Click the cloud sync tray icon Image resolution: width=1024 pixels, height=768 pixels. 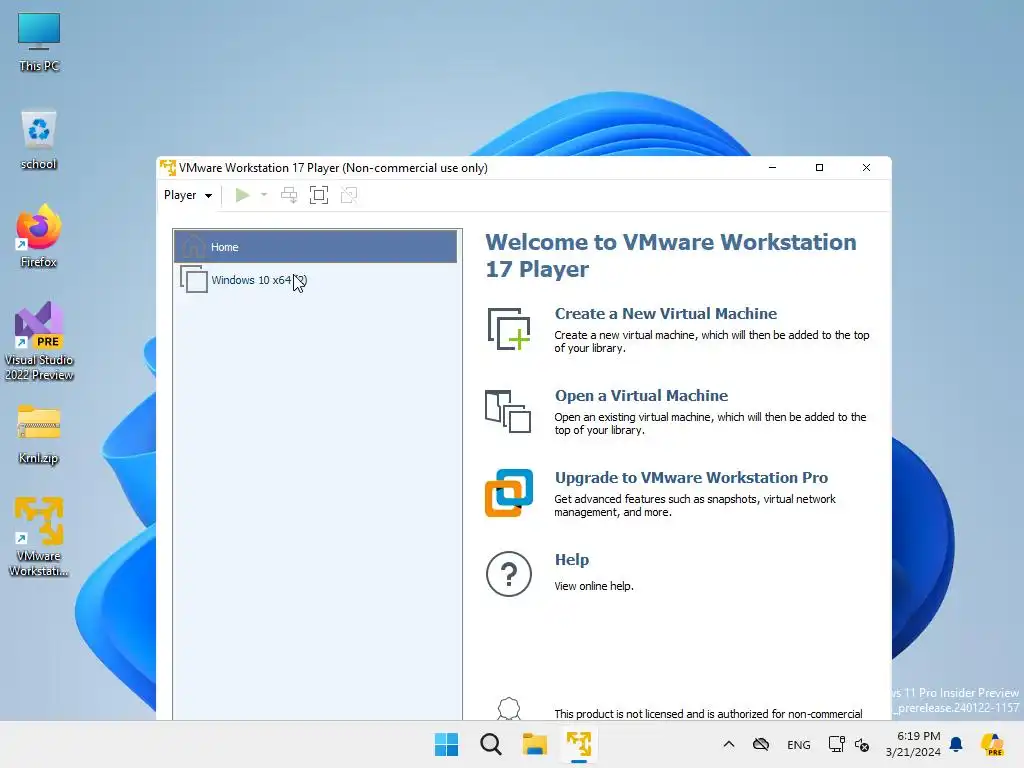click(x=761, y=744)
